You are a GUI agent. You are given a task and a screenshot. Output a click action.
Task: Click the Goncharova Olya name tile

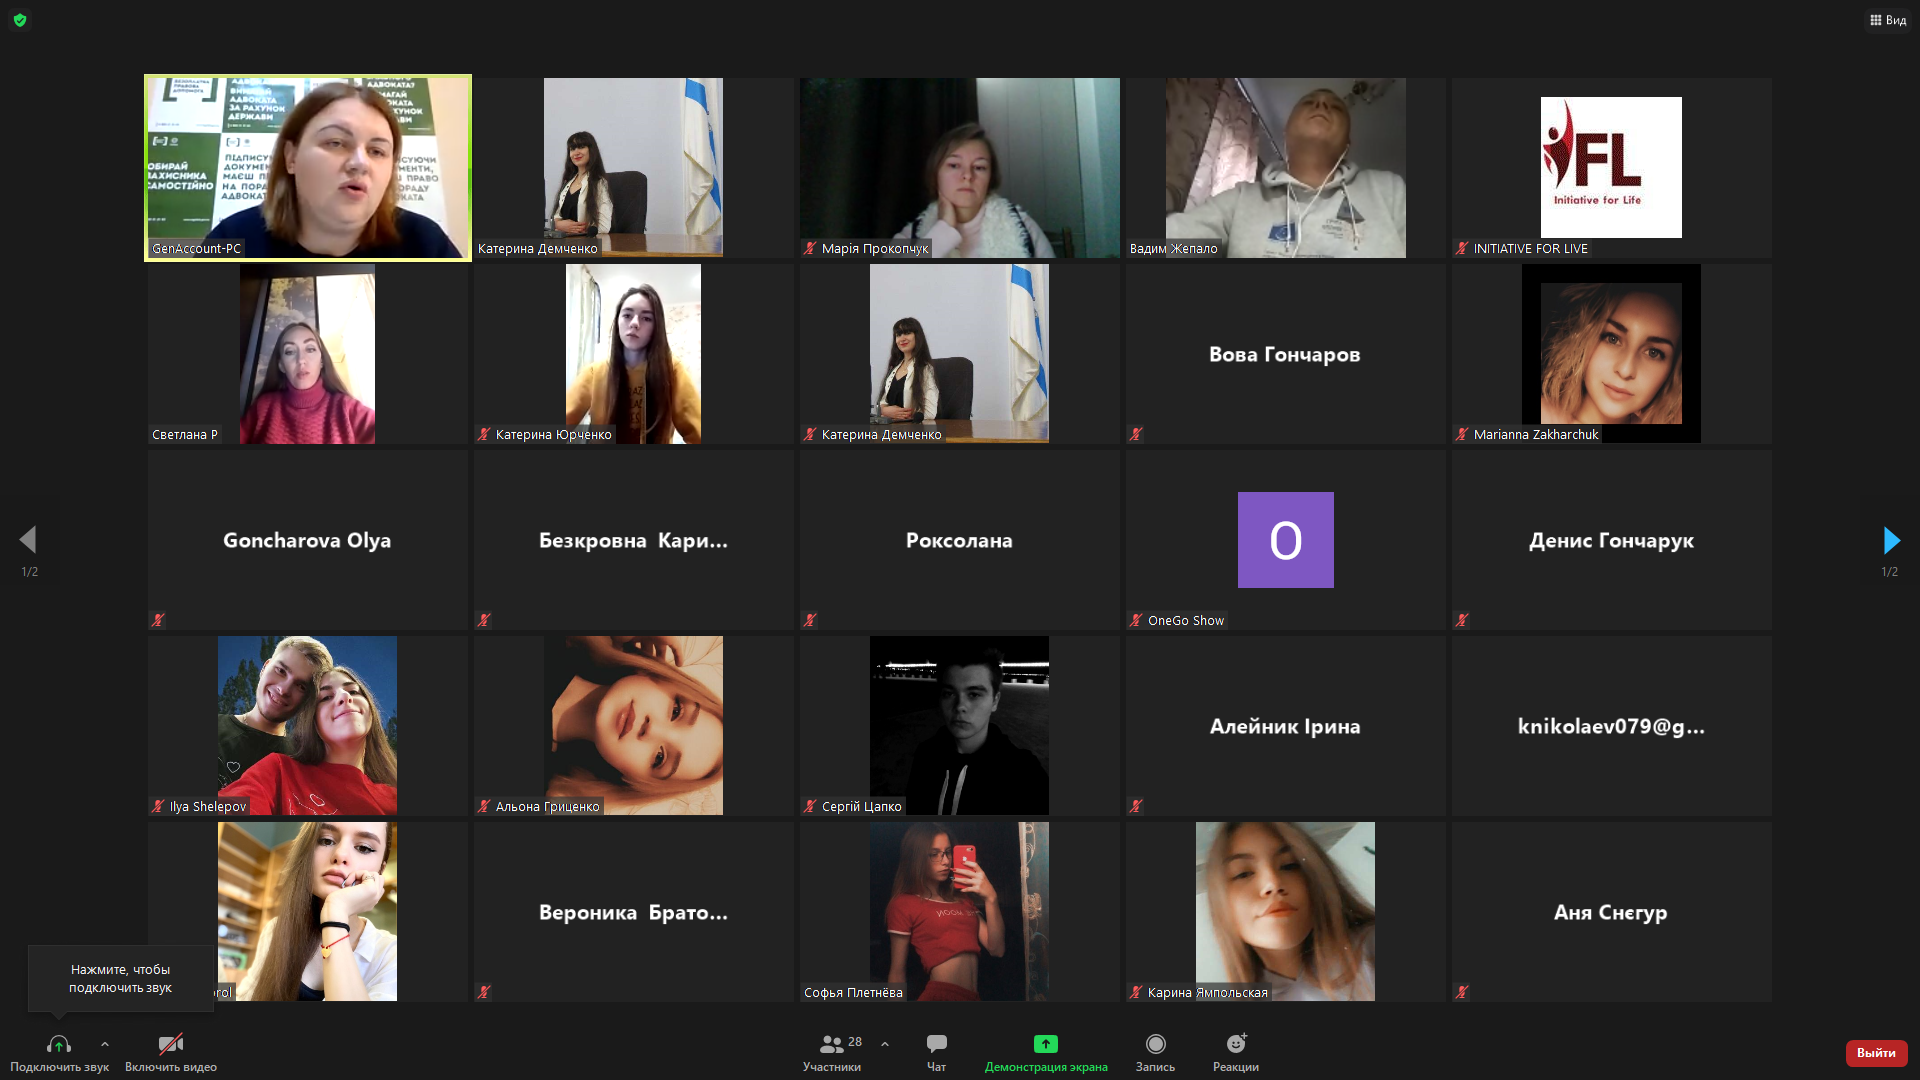click(x=307, y=540)
